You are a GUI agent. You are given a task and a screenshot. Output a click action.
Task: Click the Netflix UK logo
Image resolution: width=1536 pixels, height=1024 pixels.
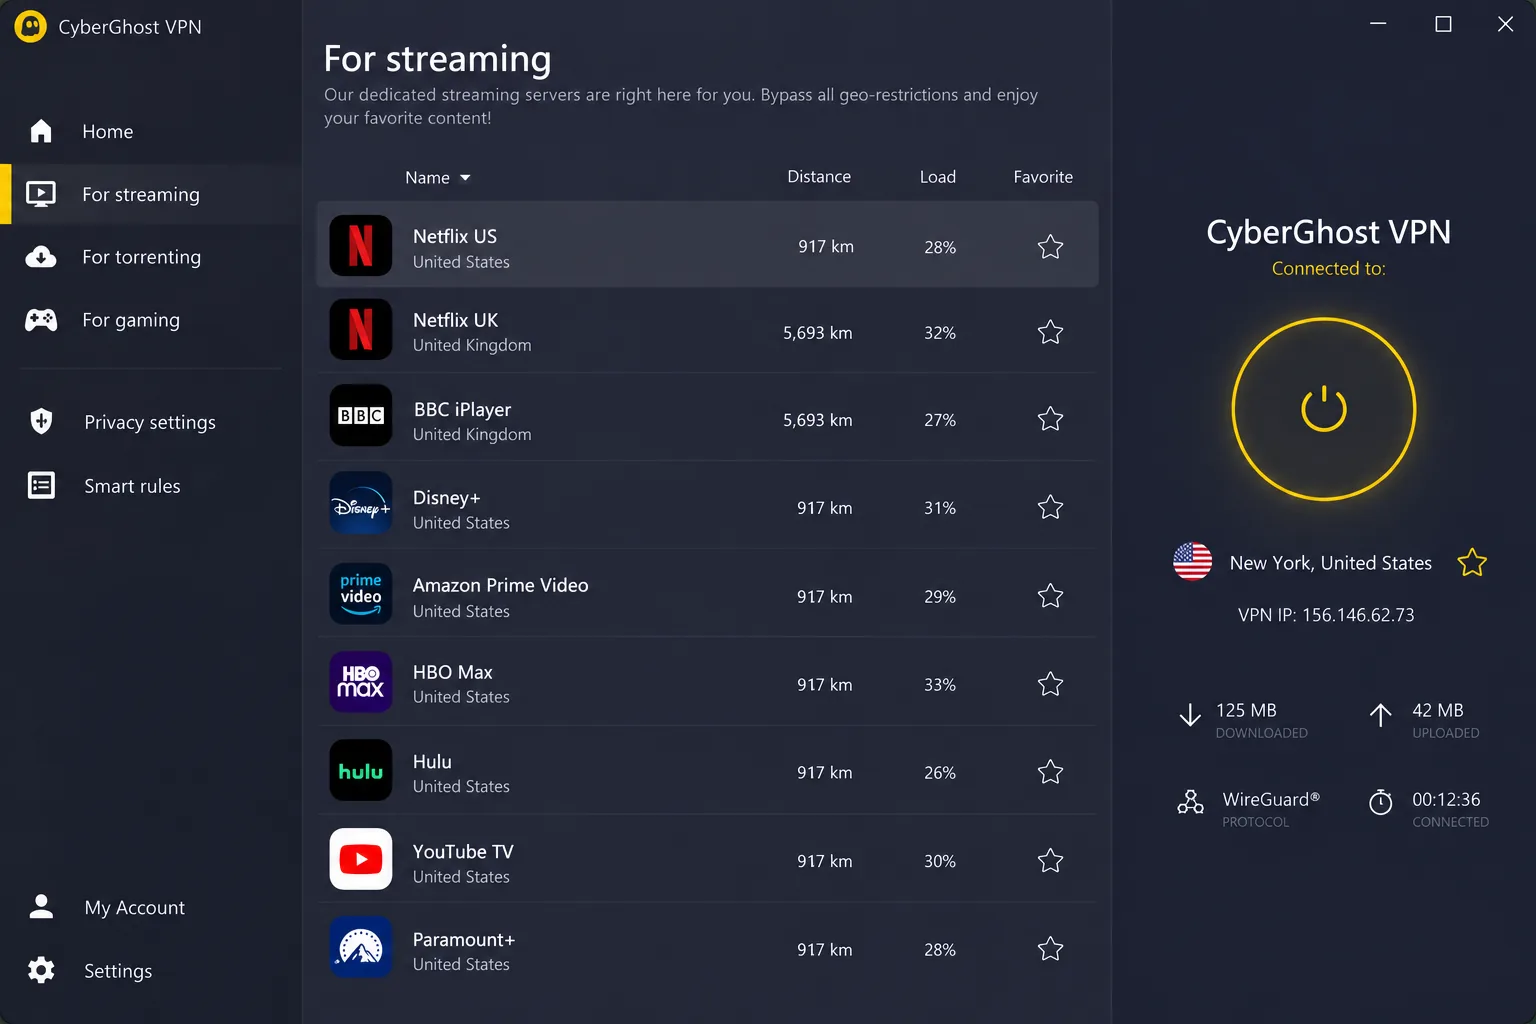361,329
